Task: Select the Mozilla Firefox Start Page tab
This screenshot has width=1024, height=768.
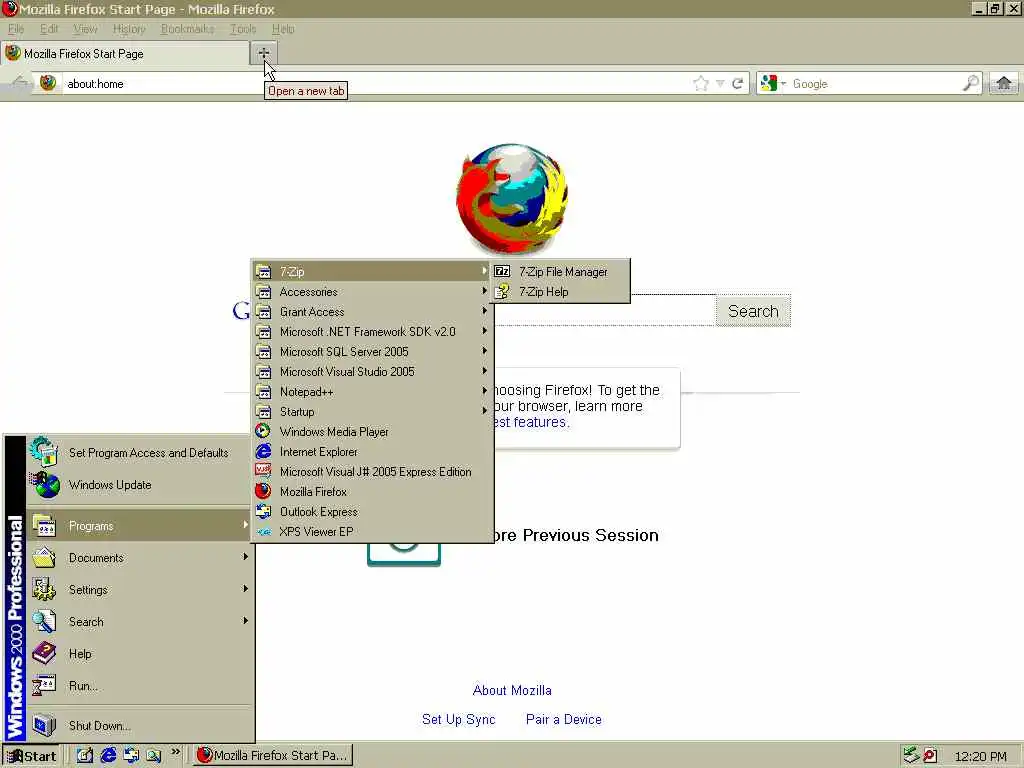Action: click(x=125, y=54)
